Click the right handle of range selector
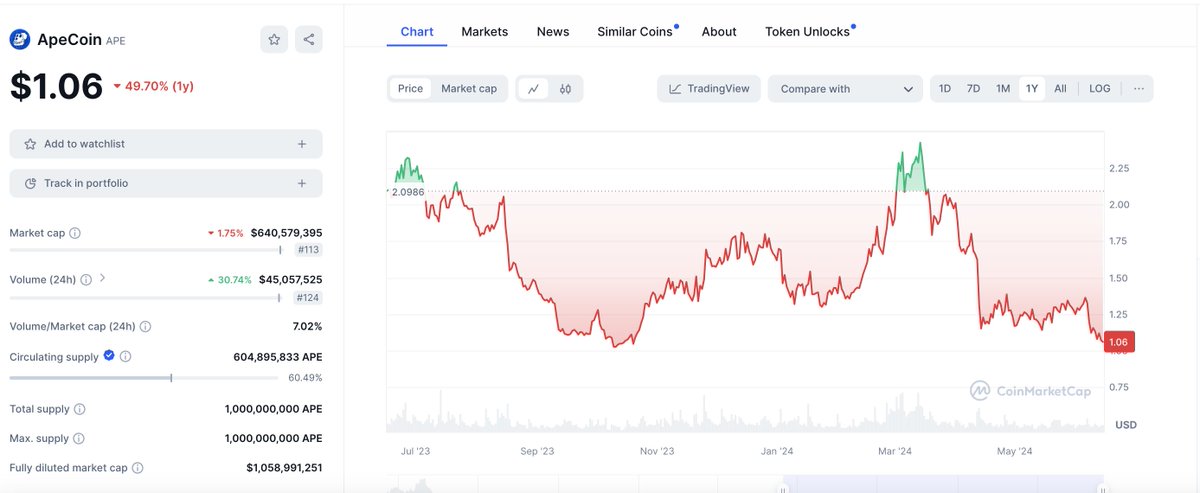Viewport: 1200px width, 493px height. coord(1102,489)
